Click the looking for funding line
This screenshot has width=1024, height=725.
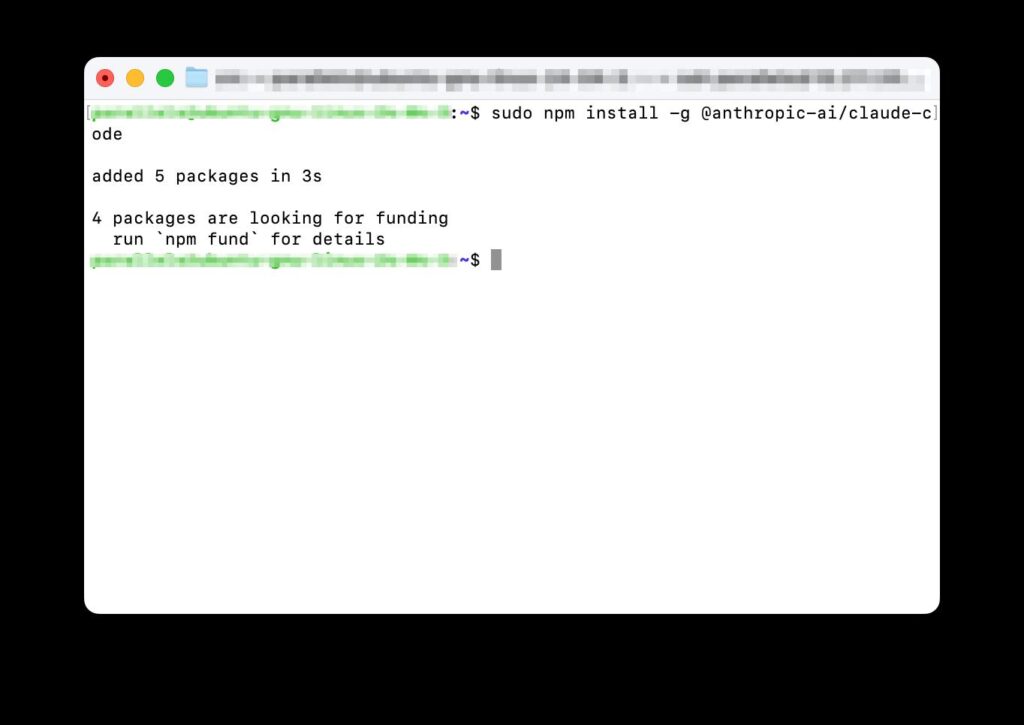pos(270,218)
